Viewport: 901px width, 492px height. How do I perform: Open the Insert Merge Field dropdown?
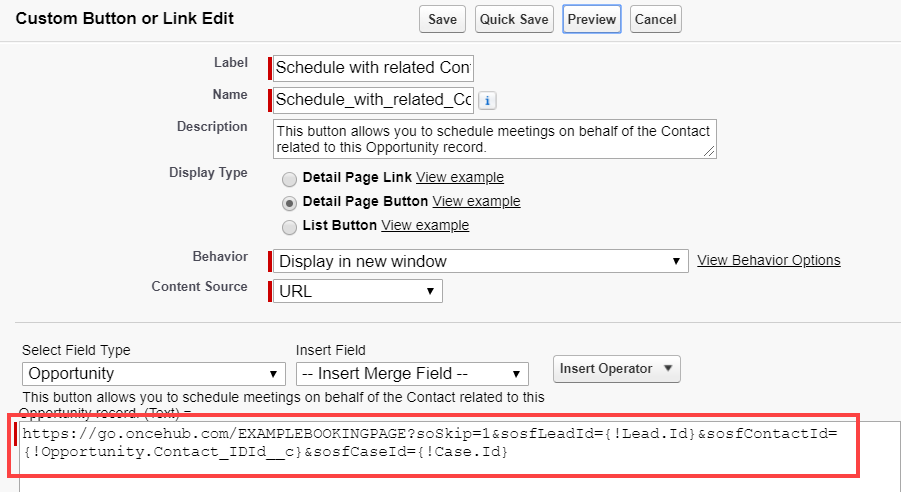412,374
